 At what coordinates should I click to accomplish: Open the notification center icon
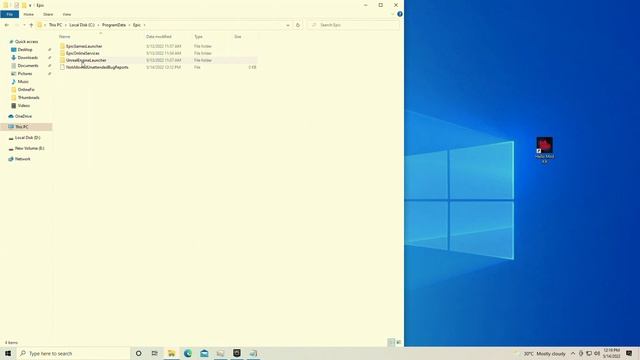click(629, 353)
